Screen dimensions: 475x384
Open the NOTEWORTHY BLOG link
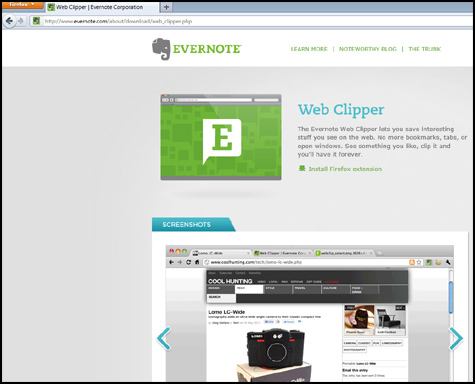point(368,49)
